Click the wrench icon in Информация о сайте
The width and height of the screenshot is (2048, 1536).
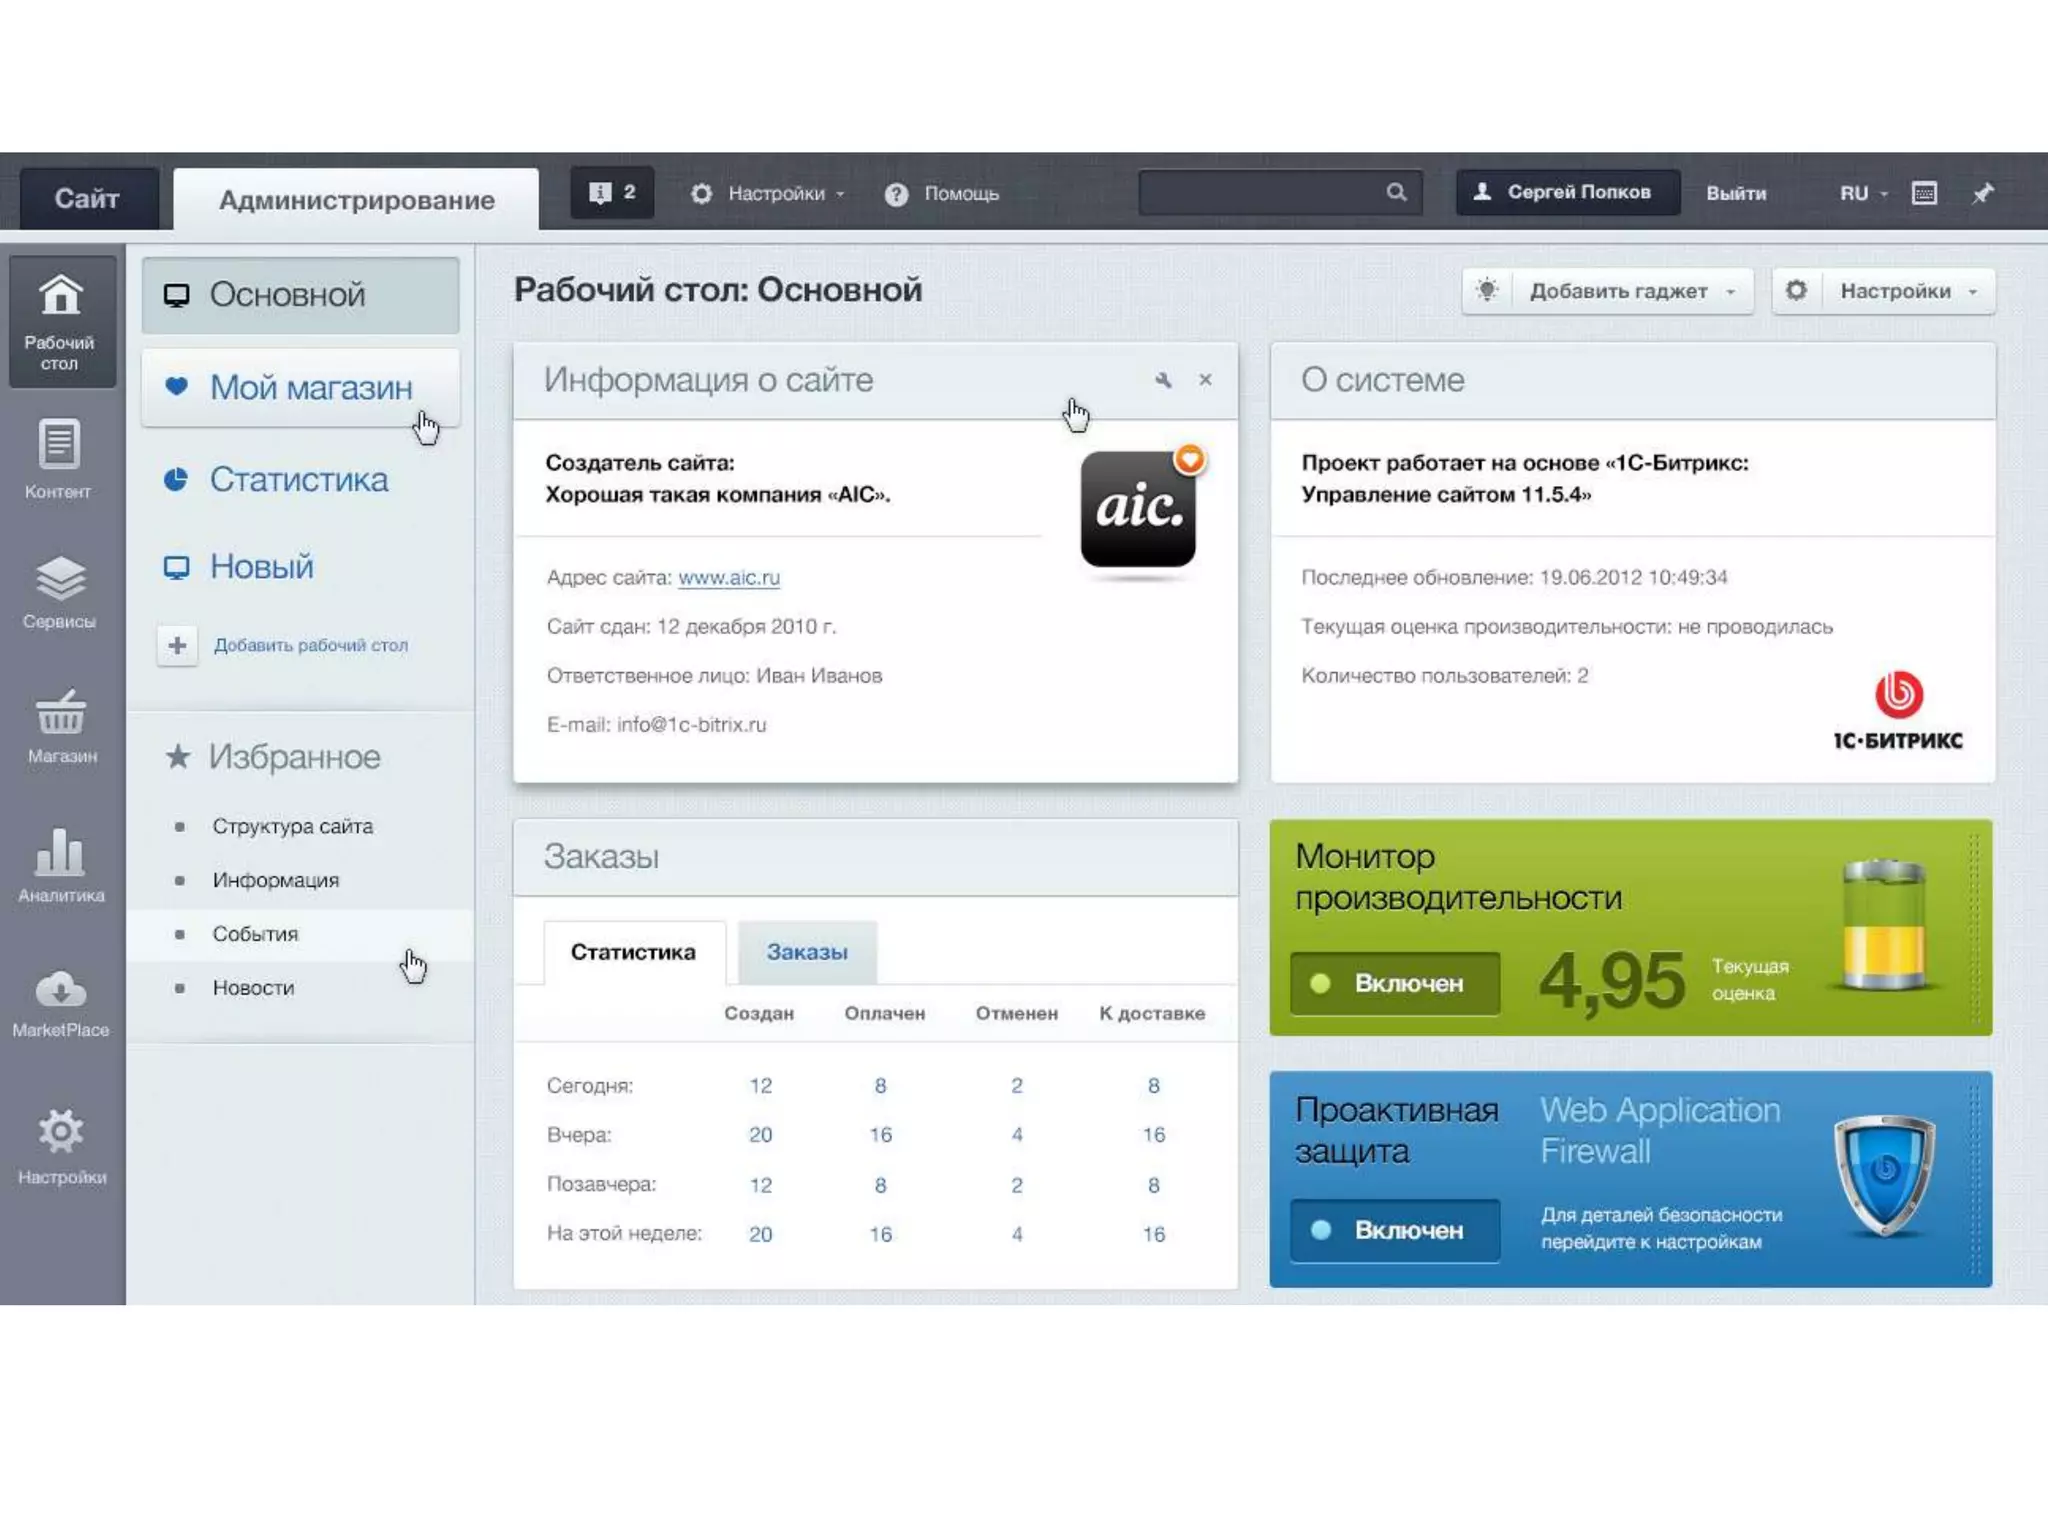point(1163,380)
